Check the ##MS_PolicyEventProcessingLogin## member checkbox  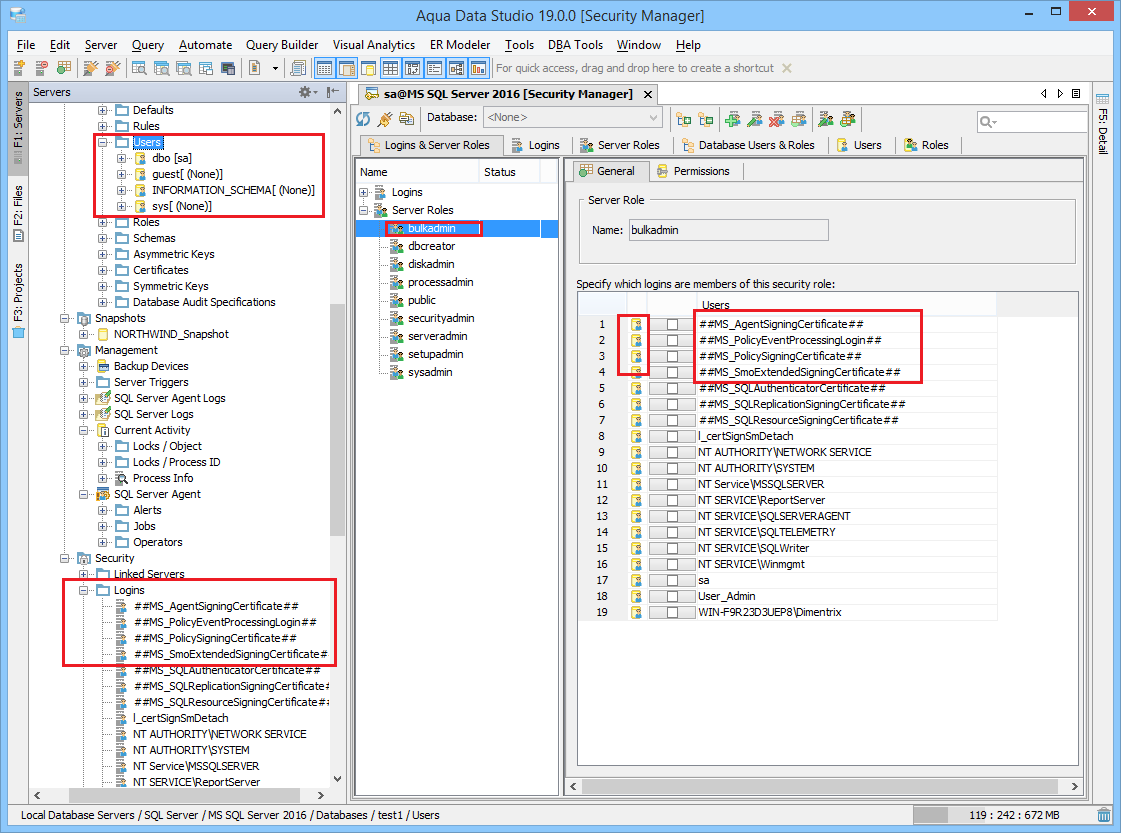pyautogui.click(x=672, y=340)
